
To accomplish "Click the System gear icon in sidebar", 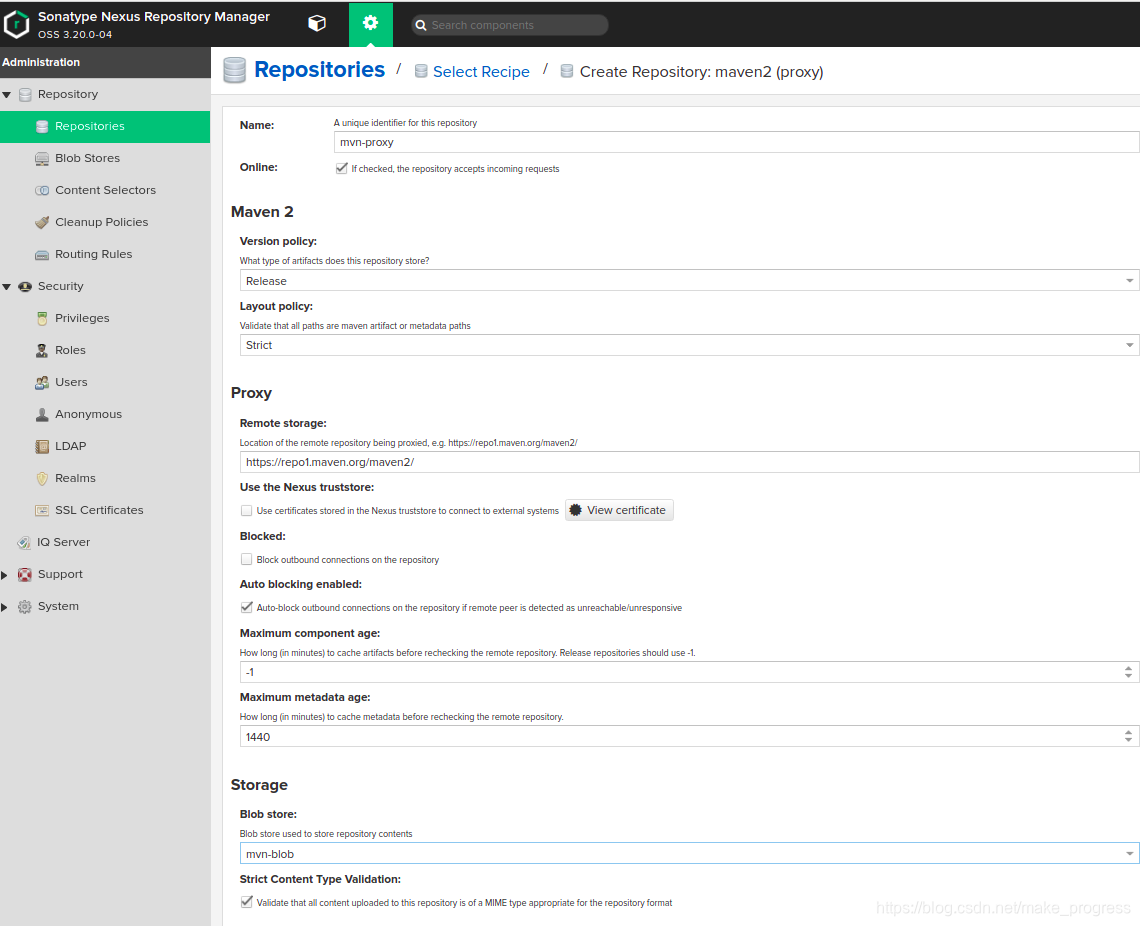I will tap(25, 606).
